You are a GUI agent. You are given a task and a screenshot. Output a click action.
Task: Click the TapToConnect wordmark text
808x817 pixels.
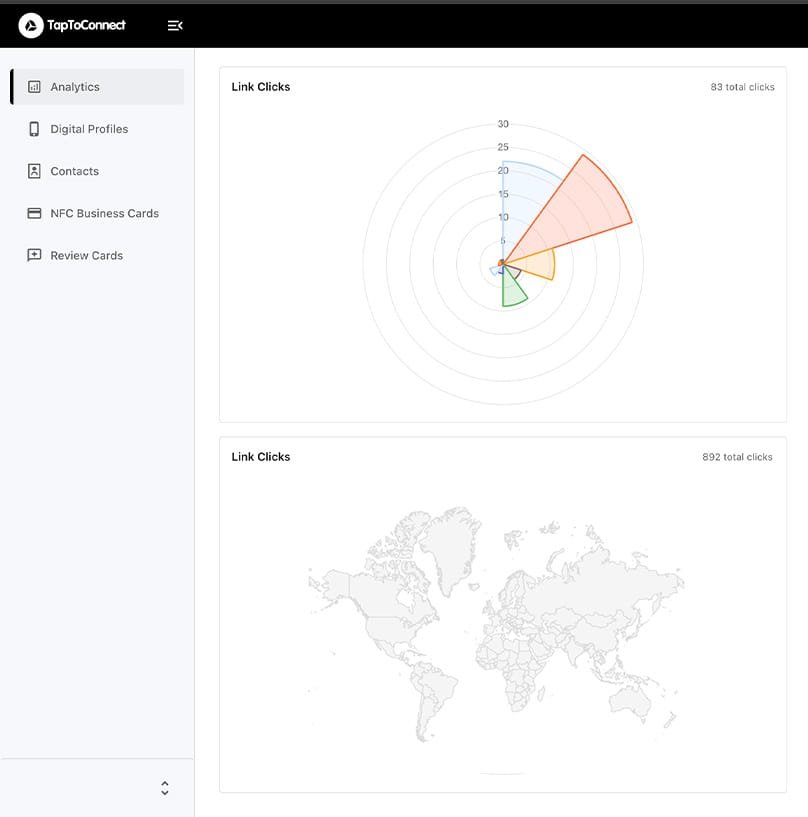[87, 25]
